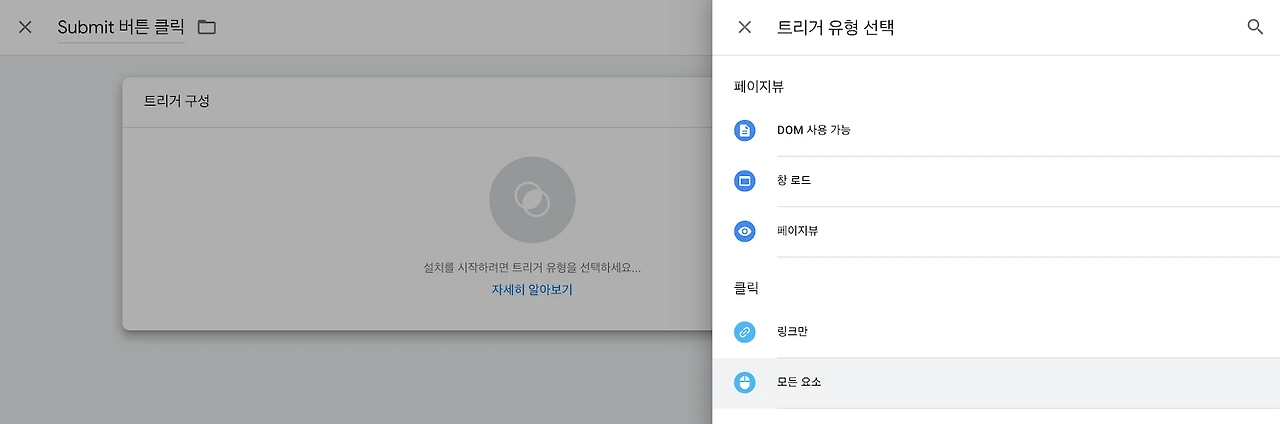Click the gray trigger type placeholder circle
Image resolution: width=1280 pixels, height=424 pixels.
[x=532, y=199]
